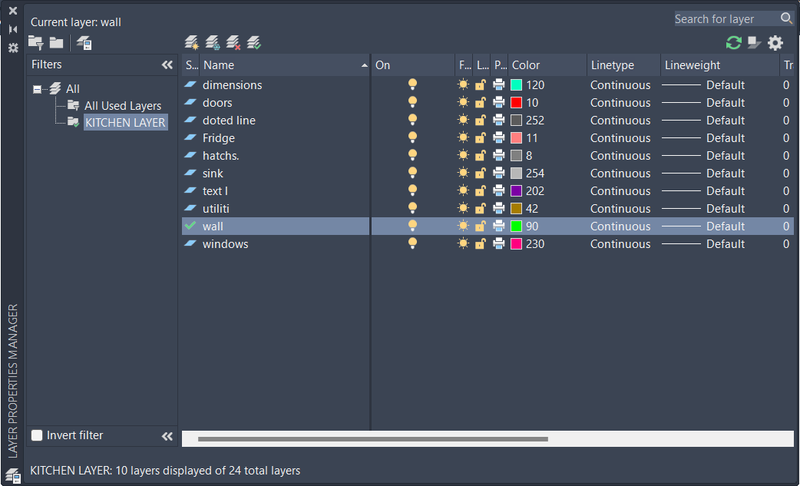Refresh the layer list
The width and height of the screenshot is (800, 486).
pyautogui.click(x=733, y=43)
